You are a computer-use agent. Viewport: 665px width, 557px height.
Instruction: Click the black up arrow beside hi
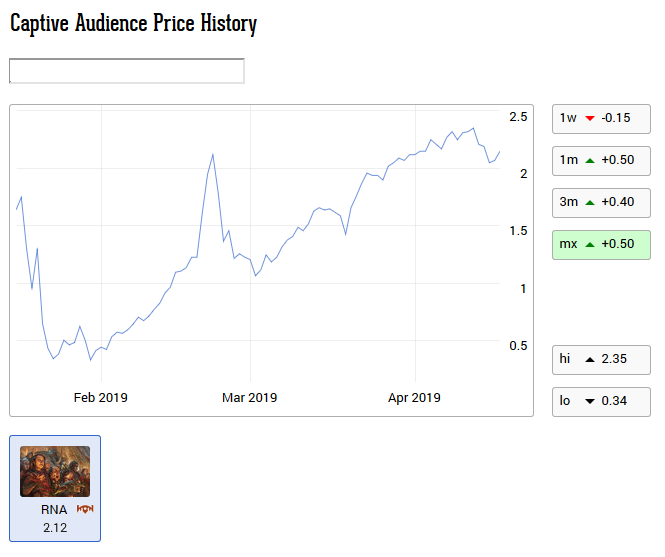(590, 359)
